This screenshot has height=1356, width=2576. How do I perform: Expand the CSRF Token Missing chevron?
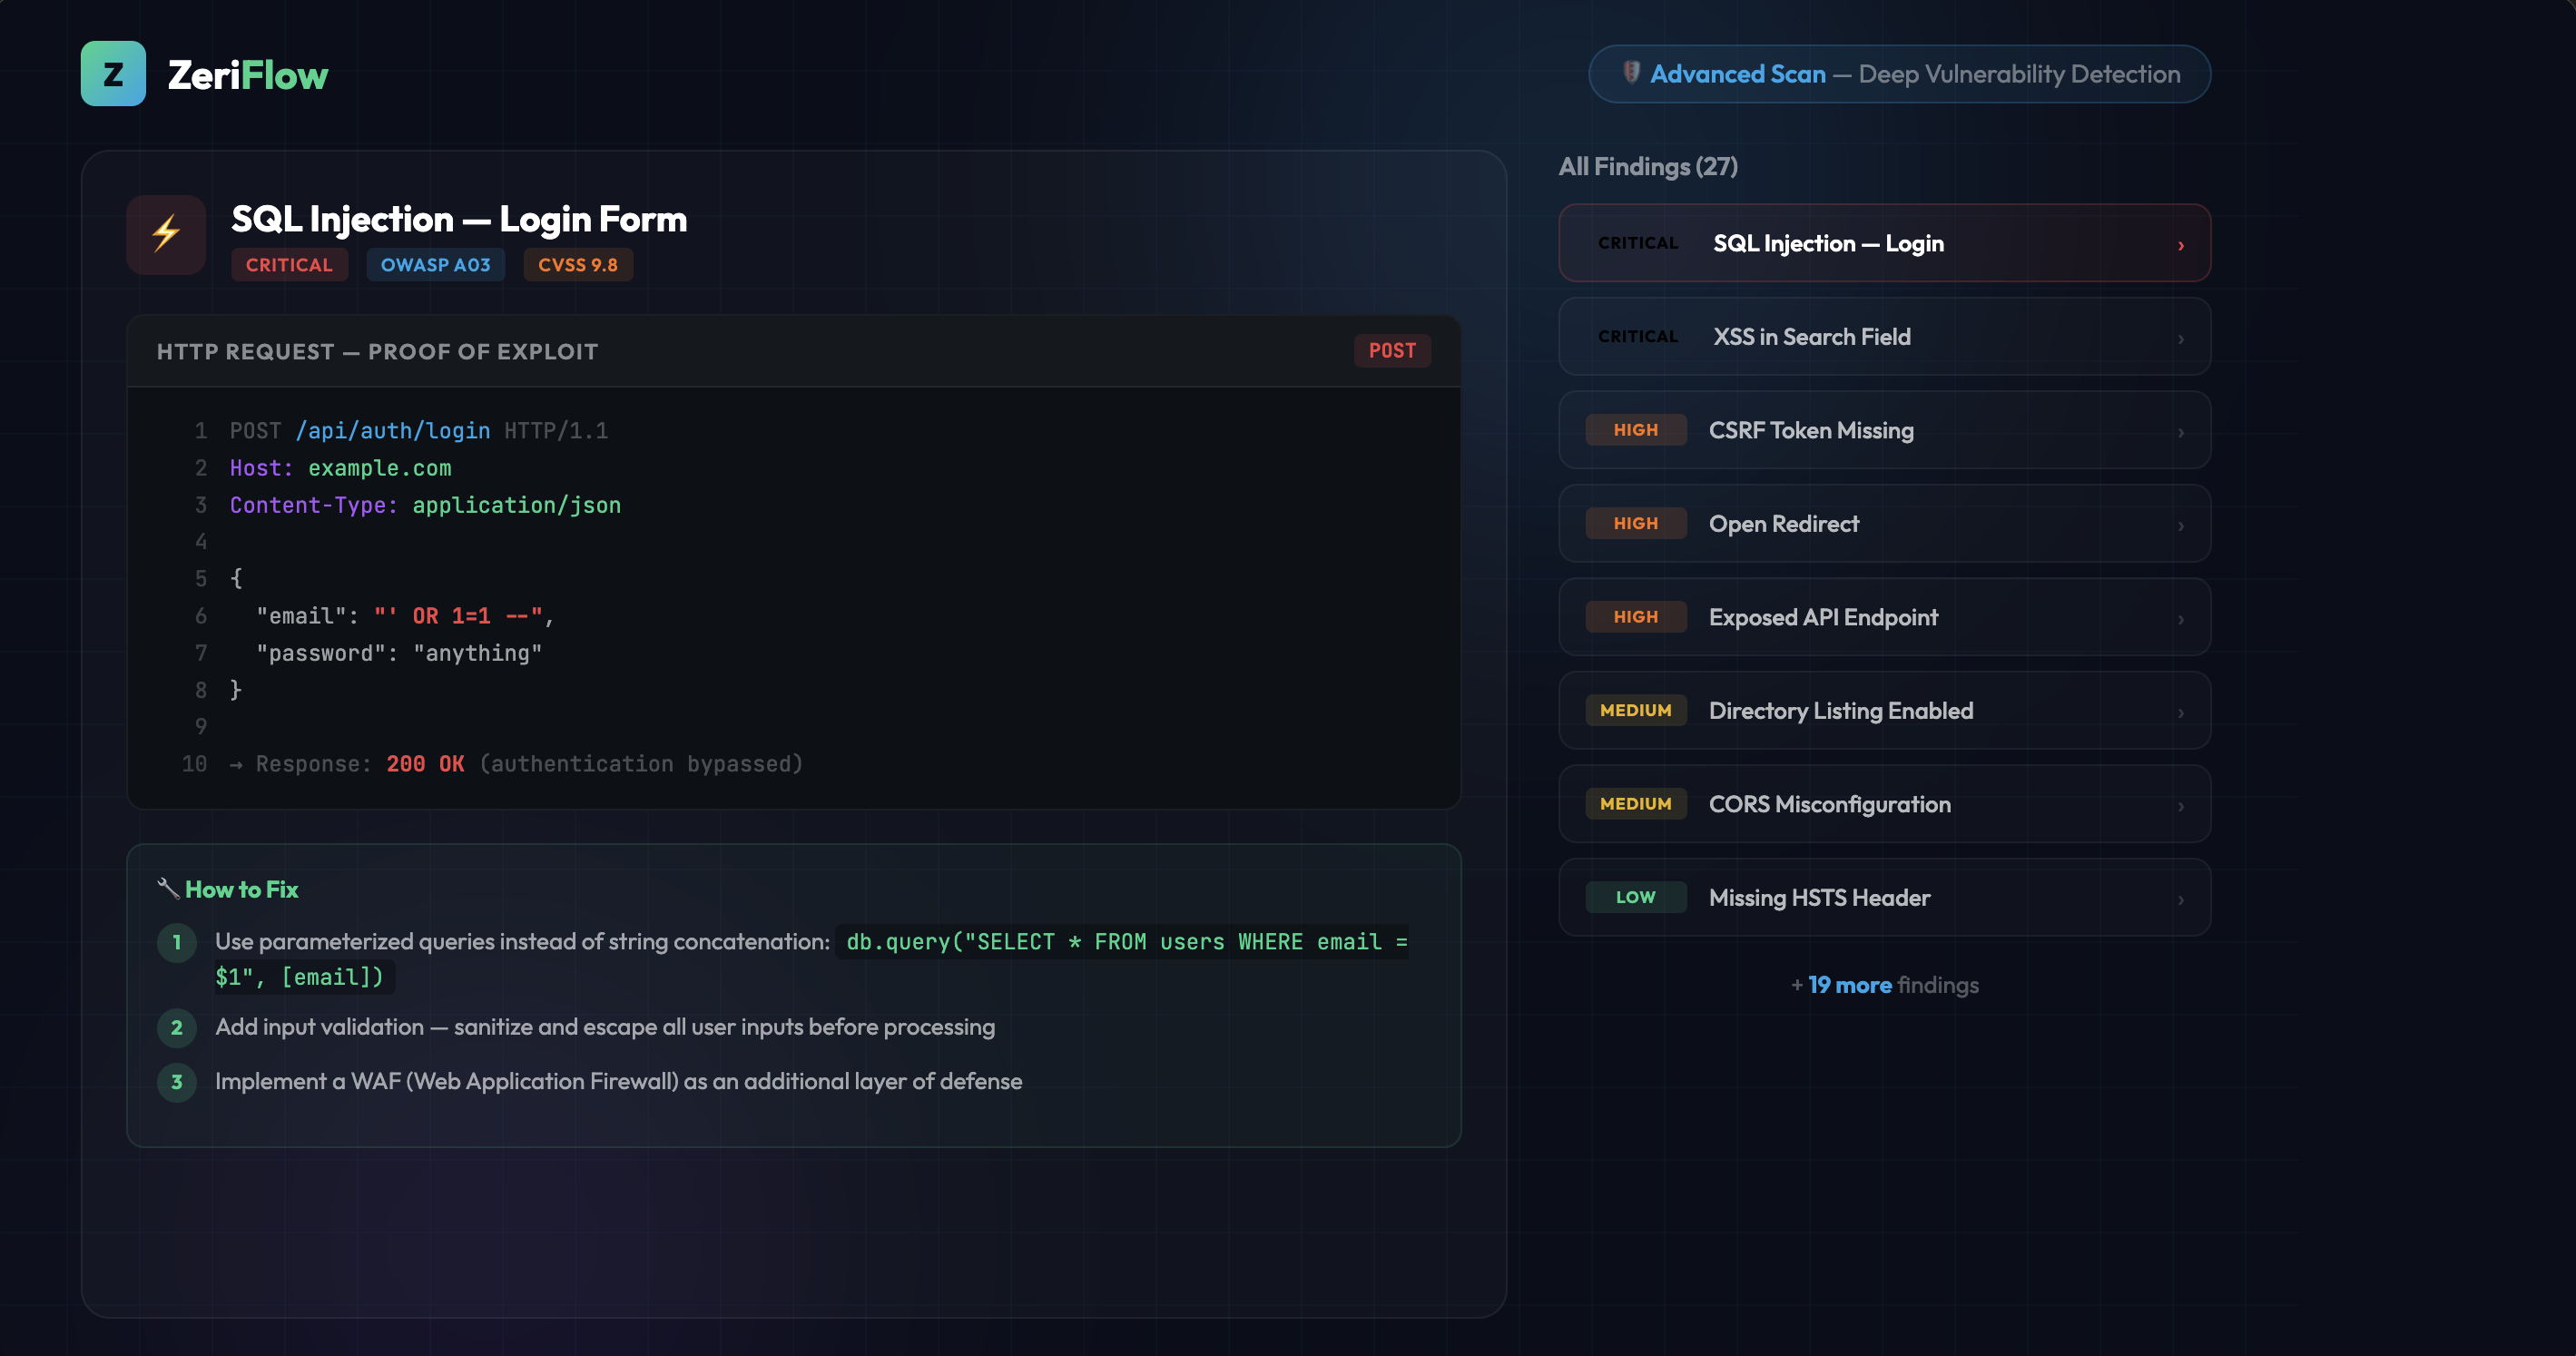pos(2180,432)
